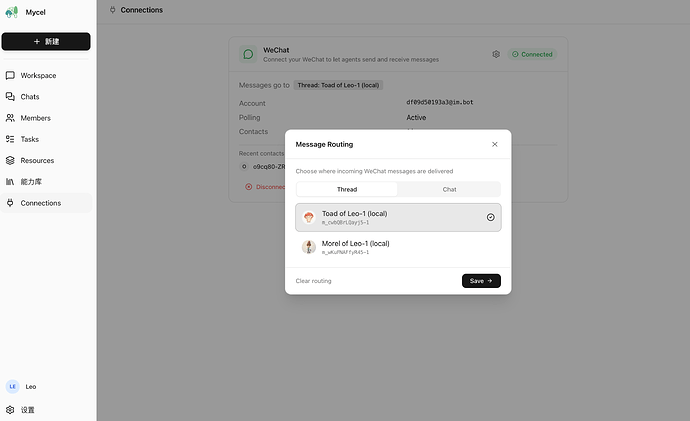Open Workspace from the sidebar
Screen dimensions: 690x421
pos(46,75)
